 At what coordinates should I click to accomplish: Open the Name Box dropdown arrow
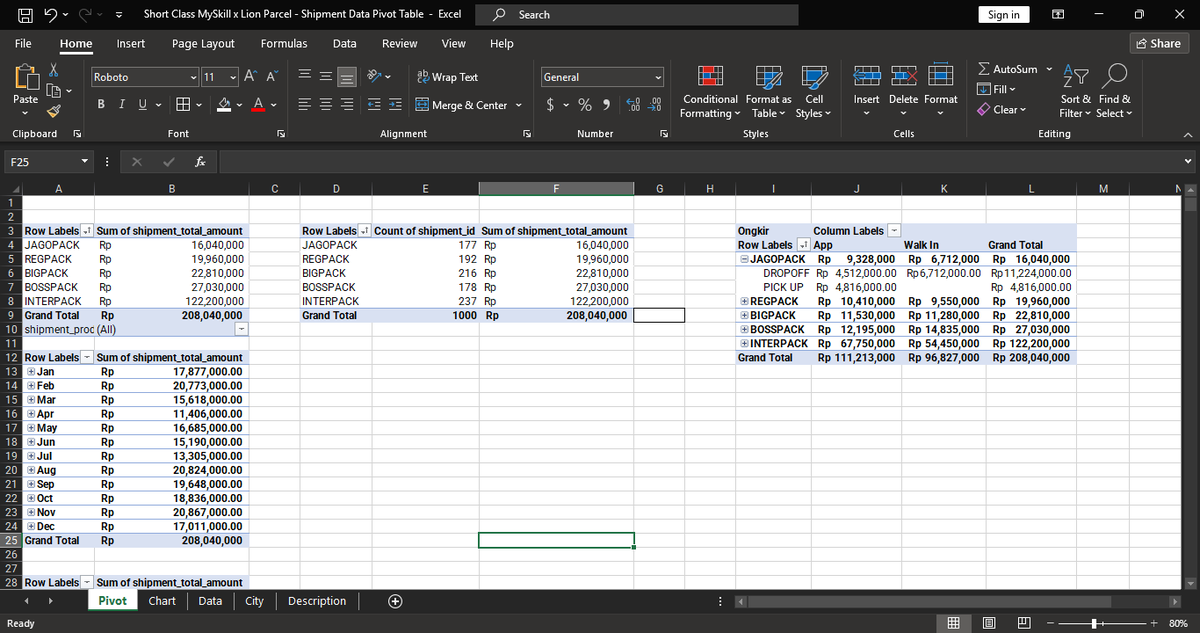85,161
